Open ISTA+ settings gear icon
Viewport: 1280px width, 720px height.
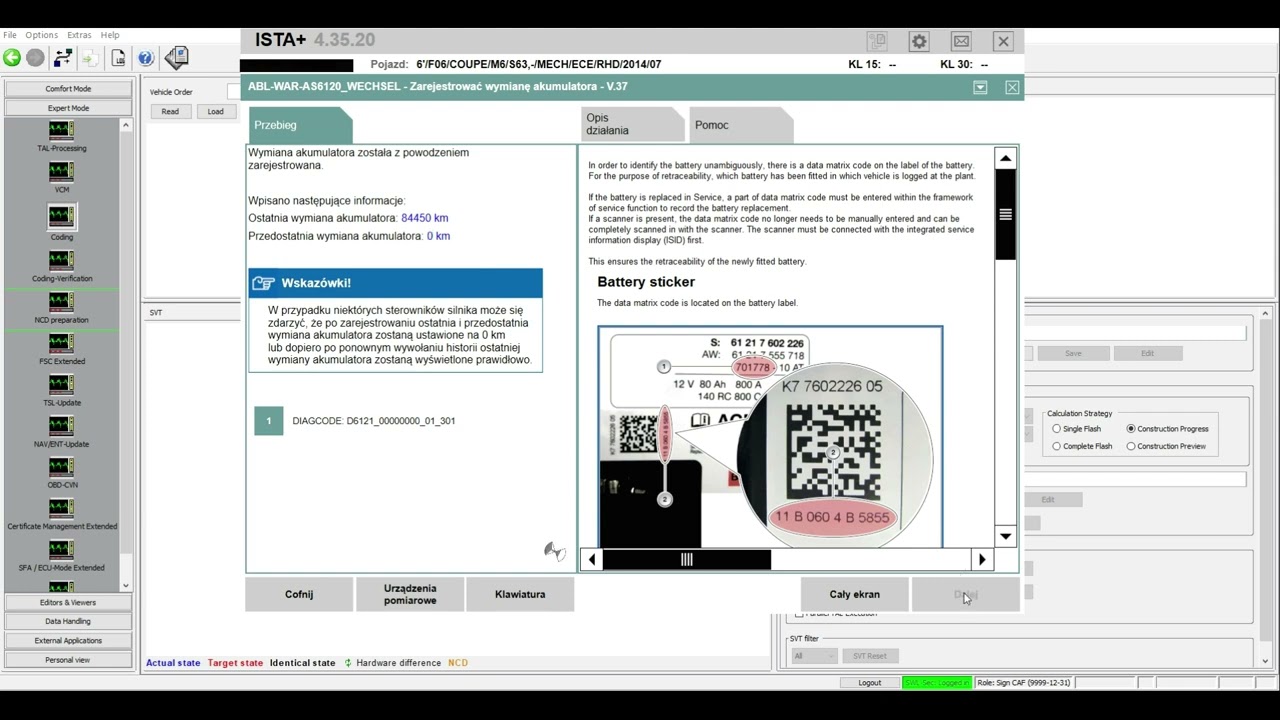click(919, 41)
